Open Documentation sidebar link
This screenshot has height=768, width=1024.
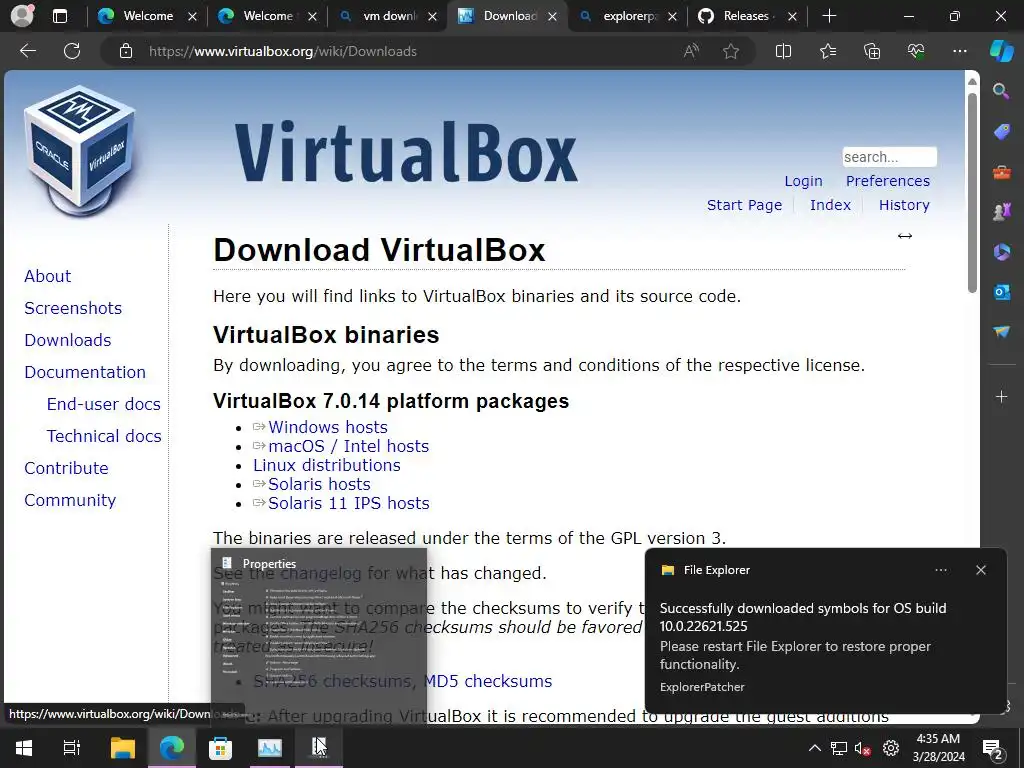pos(85,372)
